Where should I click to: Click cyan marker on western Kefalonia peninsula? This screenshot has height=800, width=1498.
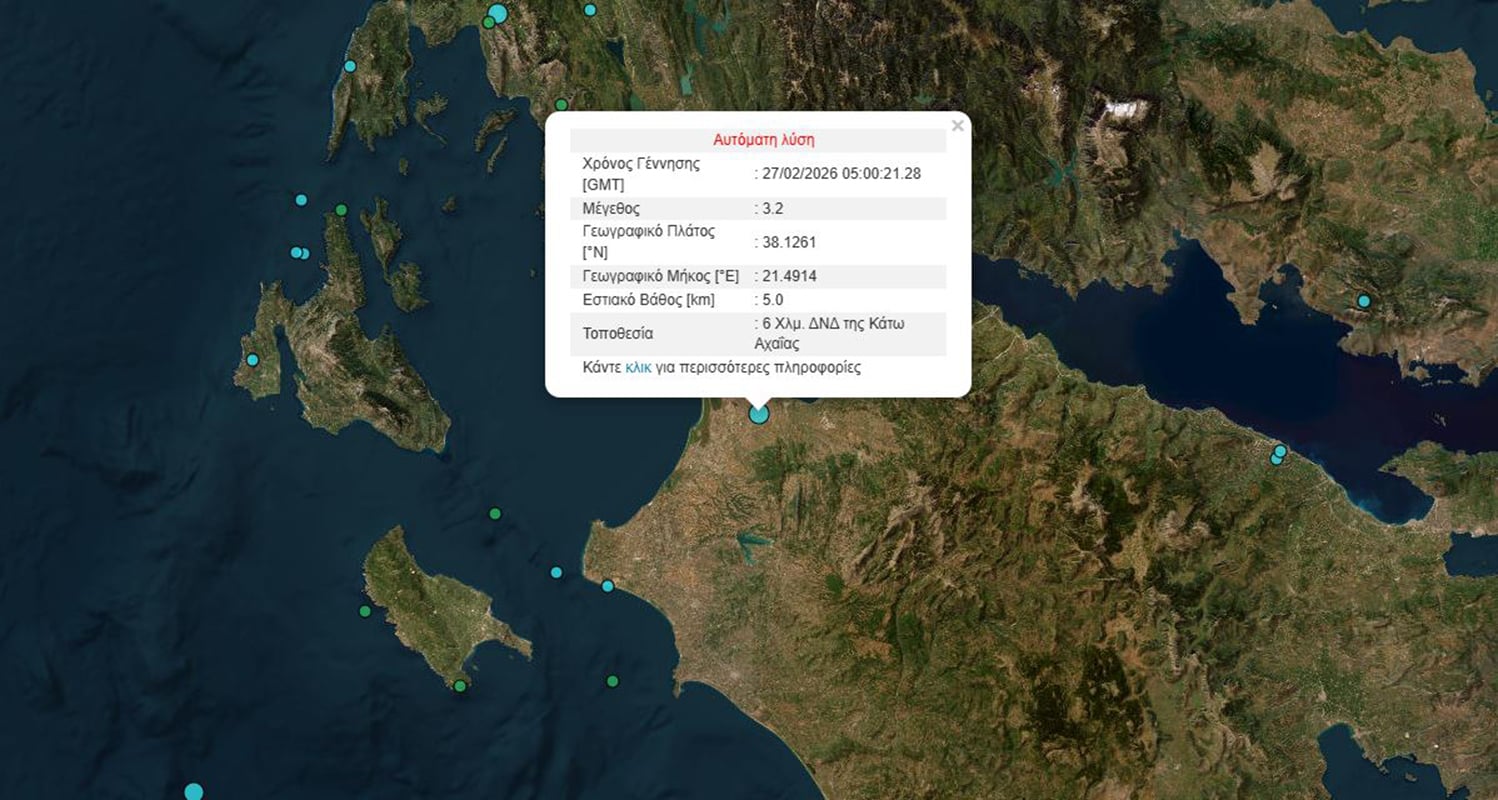[252, 360]
